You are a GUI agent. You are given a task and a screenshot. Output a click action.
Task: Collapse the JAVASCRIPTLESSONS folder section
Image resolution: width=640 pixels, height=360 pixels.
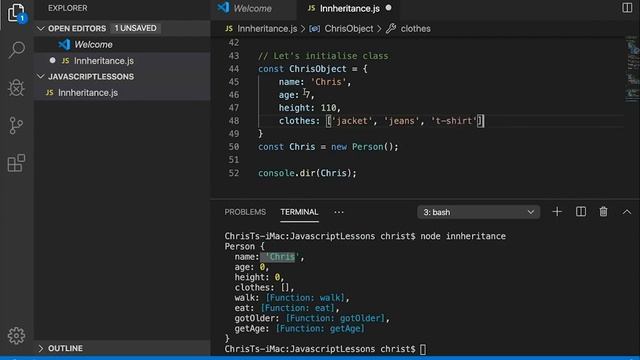point(40,76)
